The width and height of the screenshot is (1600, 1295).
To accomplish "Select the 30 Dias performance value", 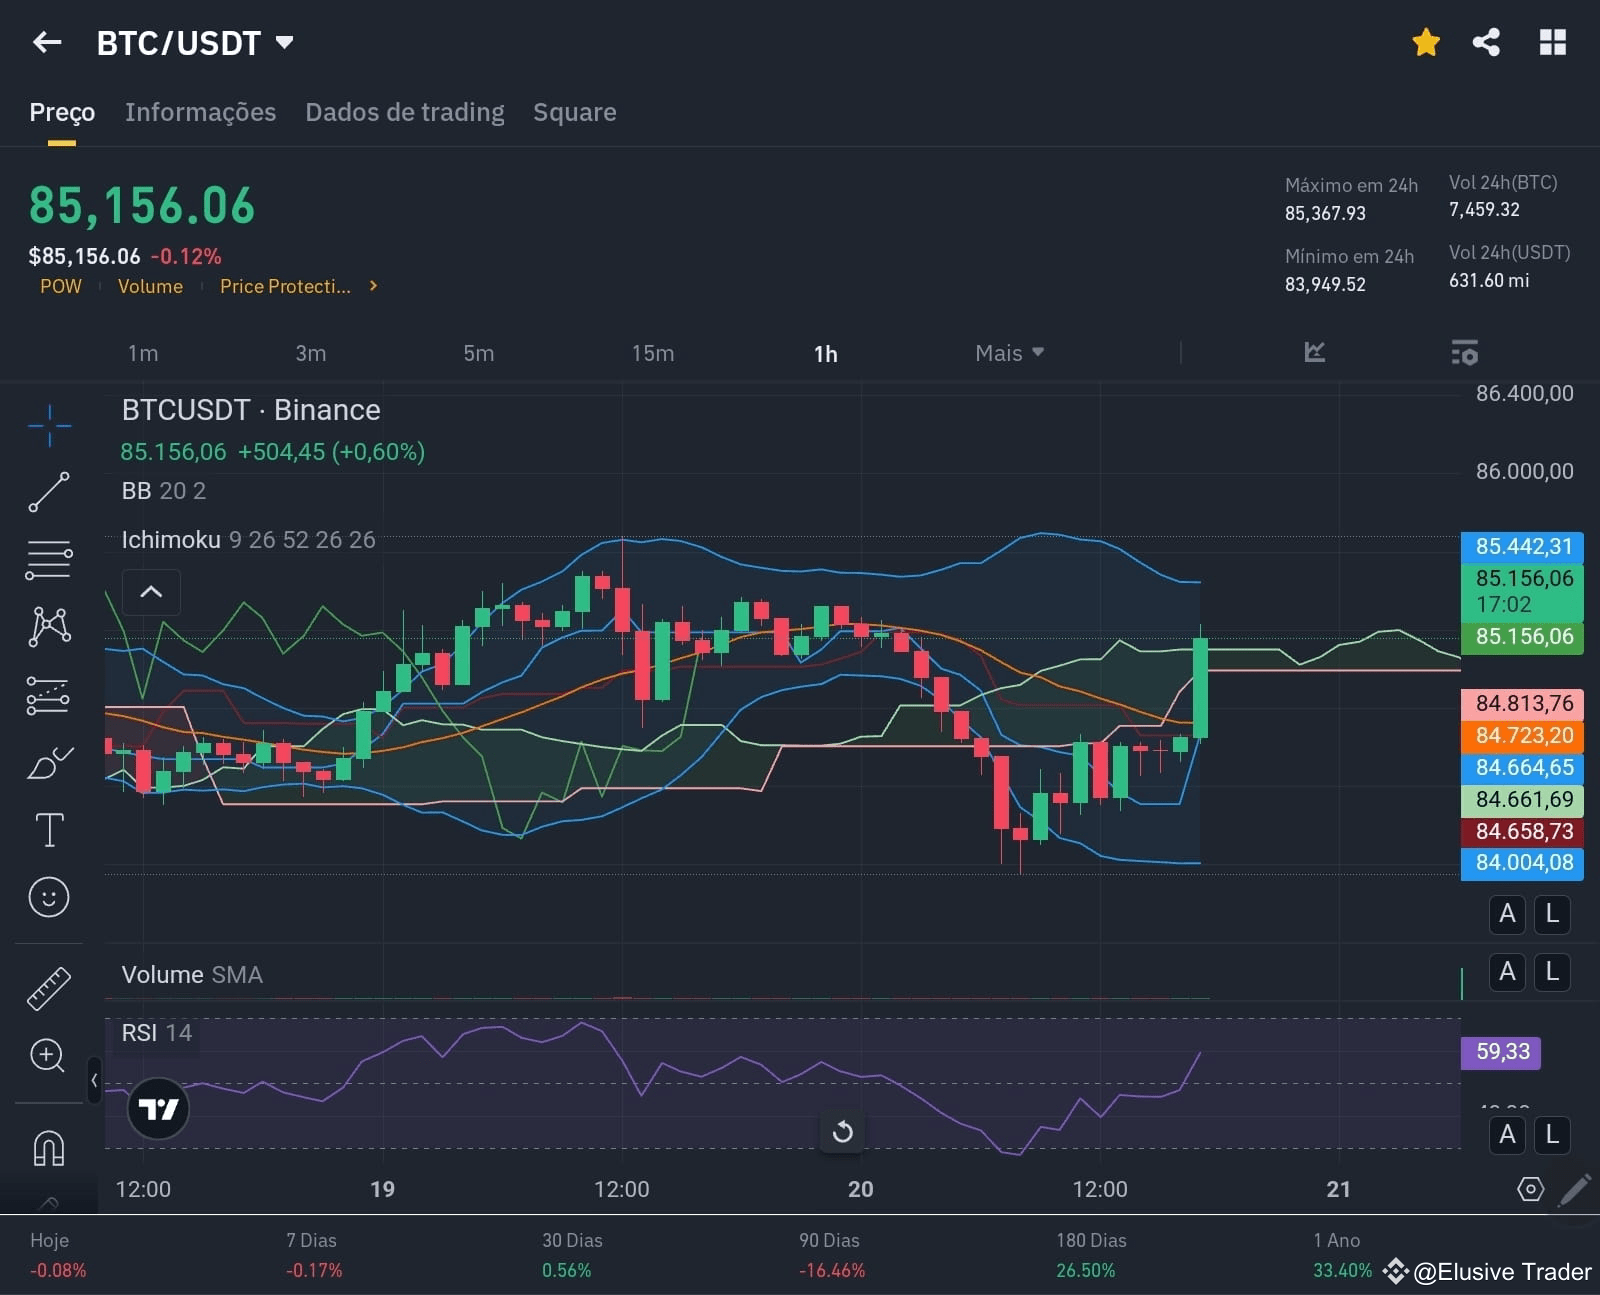I will 566,1271.
